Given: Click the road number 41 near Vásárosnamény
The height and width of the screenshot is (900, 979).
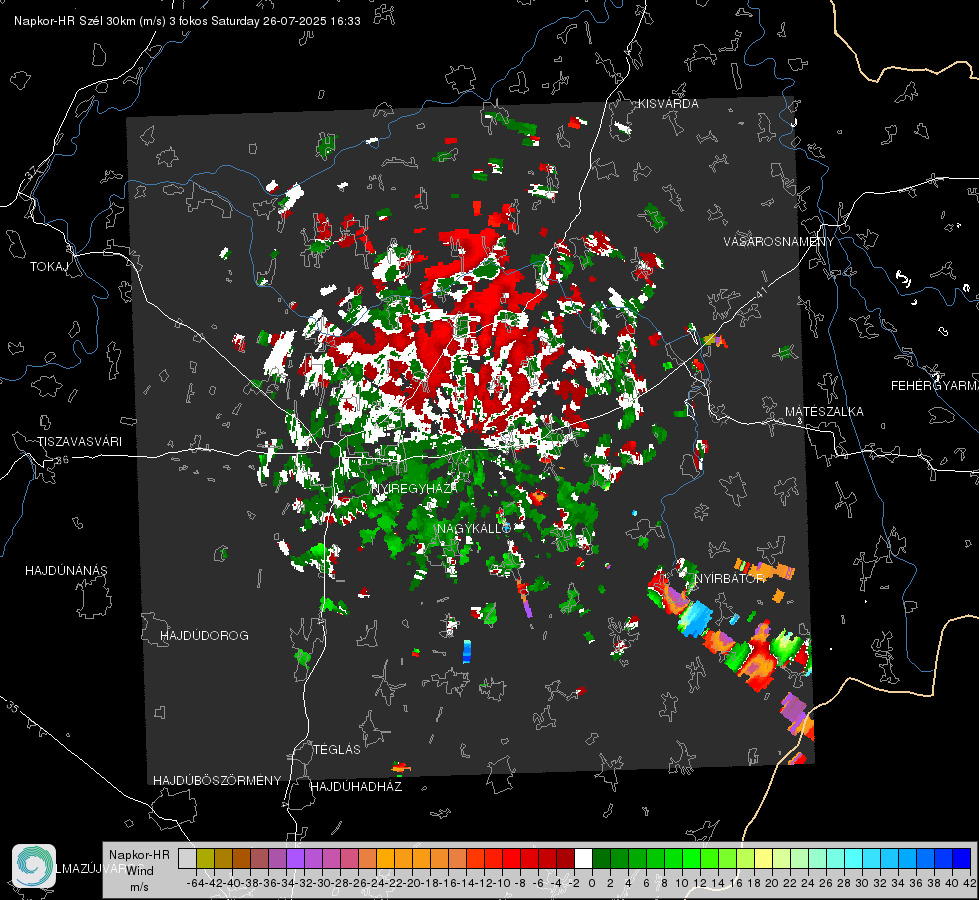Looking at the screenshot, I should pyautogui.click(x=760, y=292).
